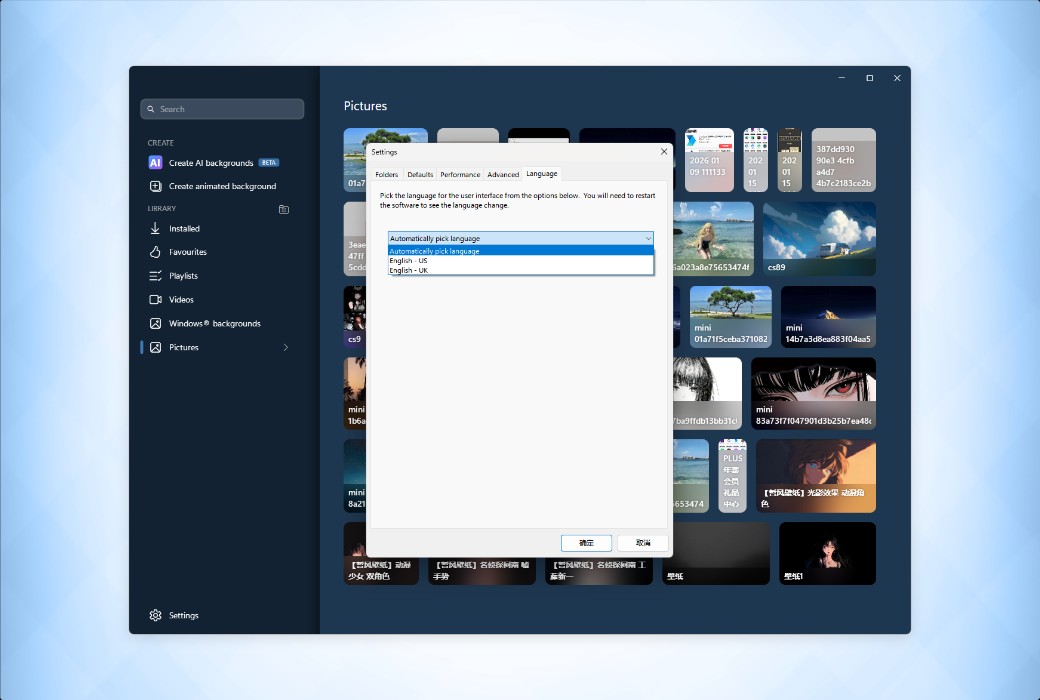Click the Pictures icon in the sidebar
Screen dimensions: 1040x700
pyautogui.click(x=155, y=348)
